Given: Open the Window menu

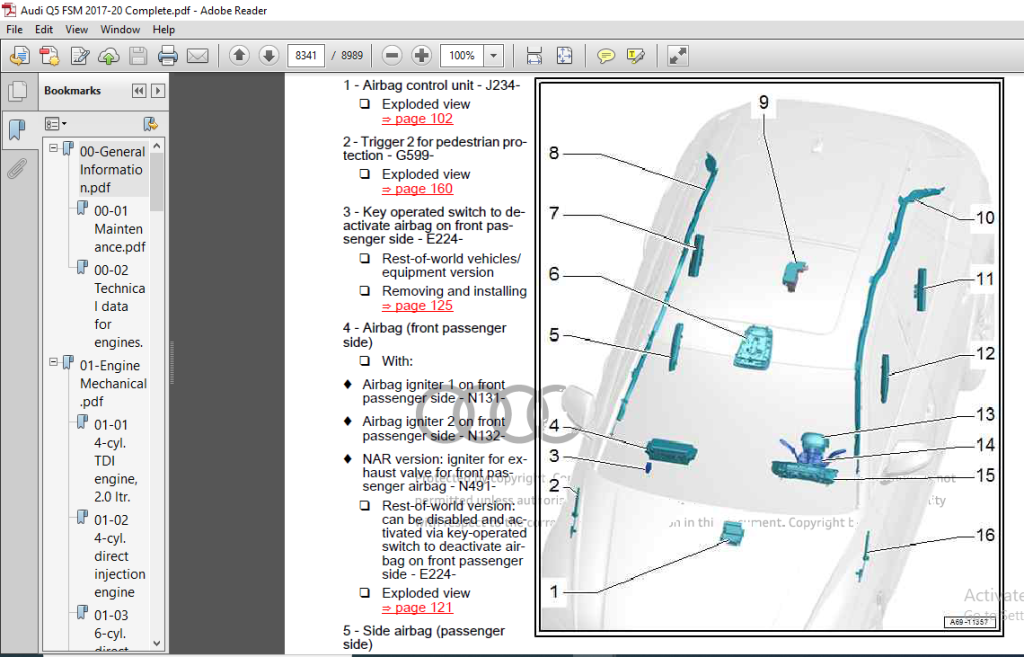Looking at the screenshot, I should click(x=120, y=29).
